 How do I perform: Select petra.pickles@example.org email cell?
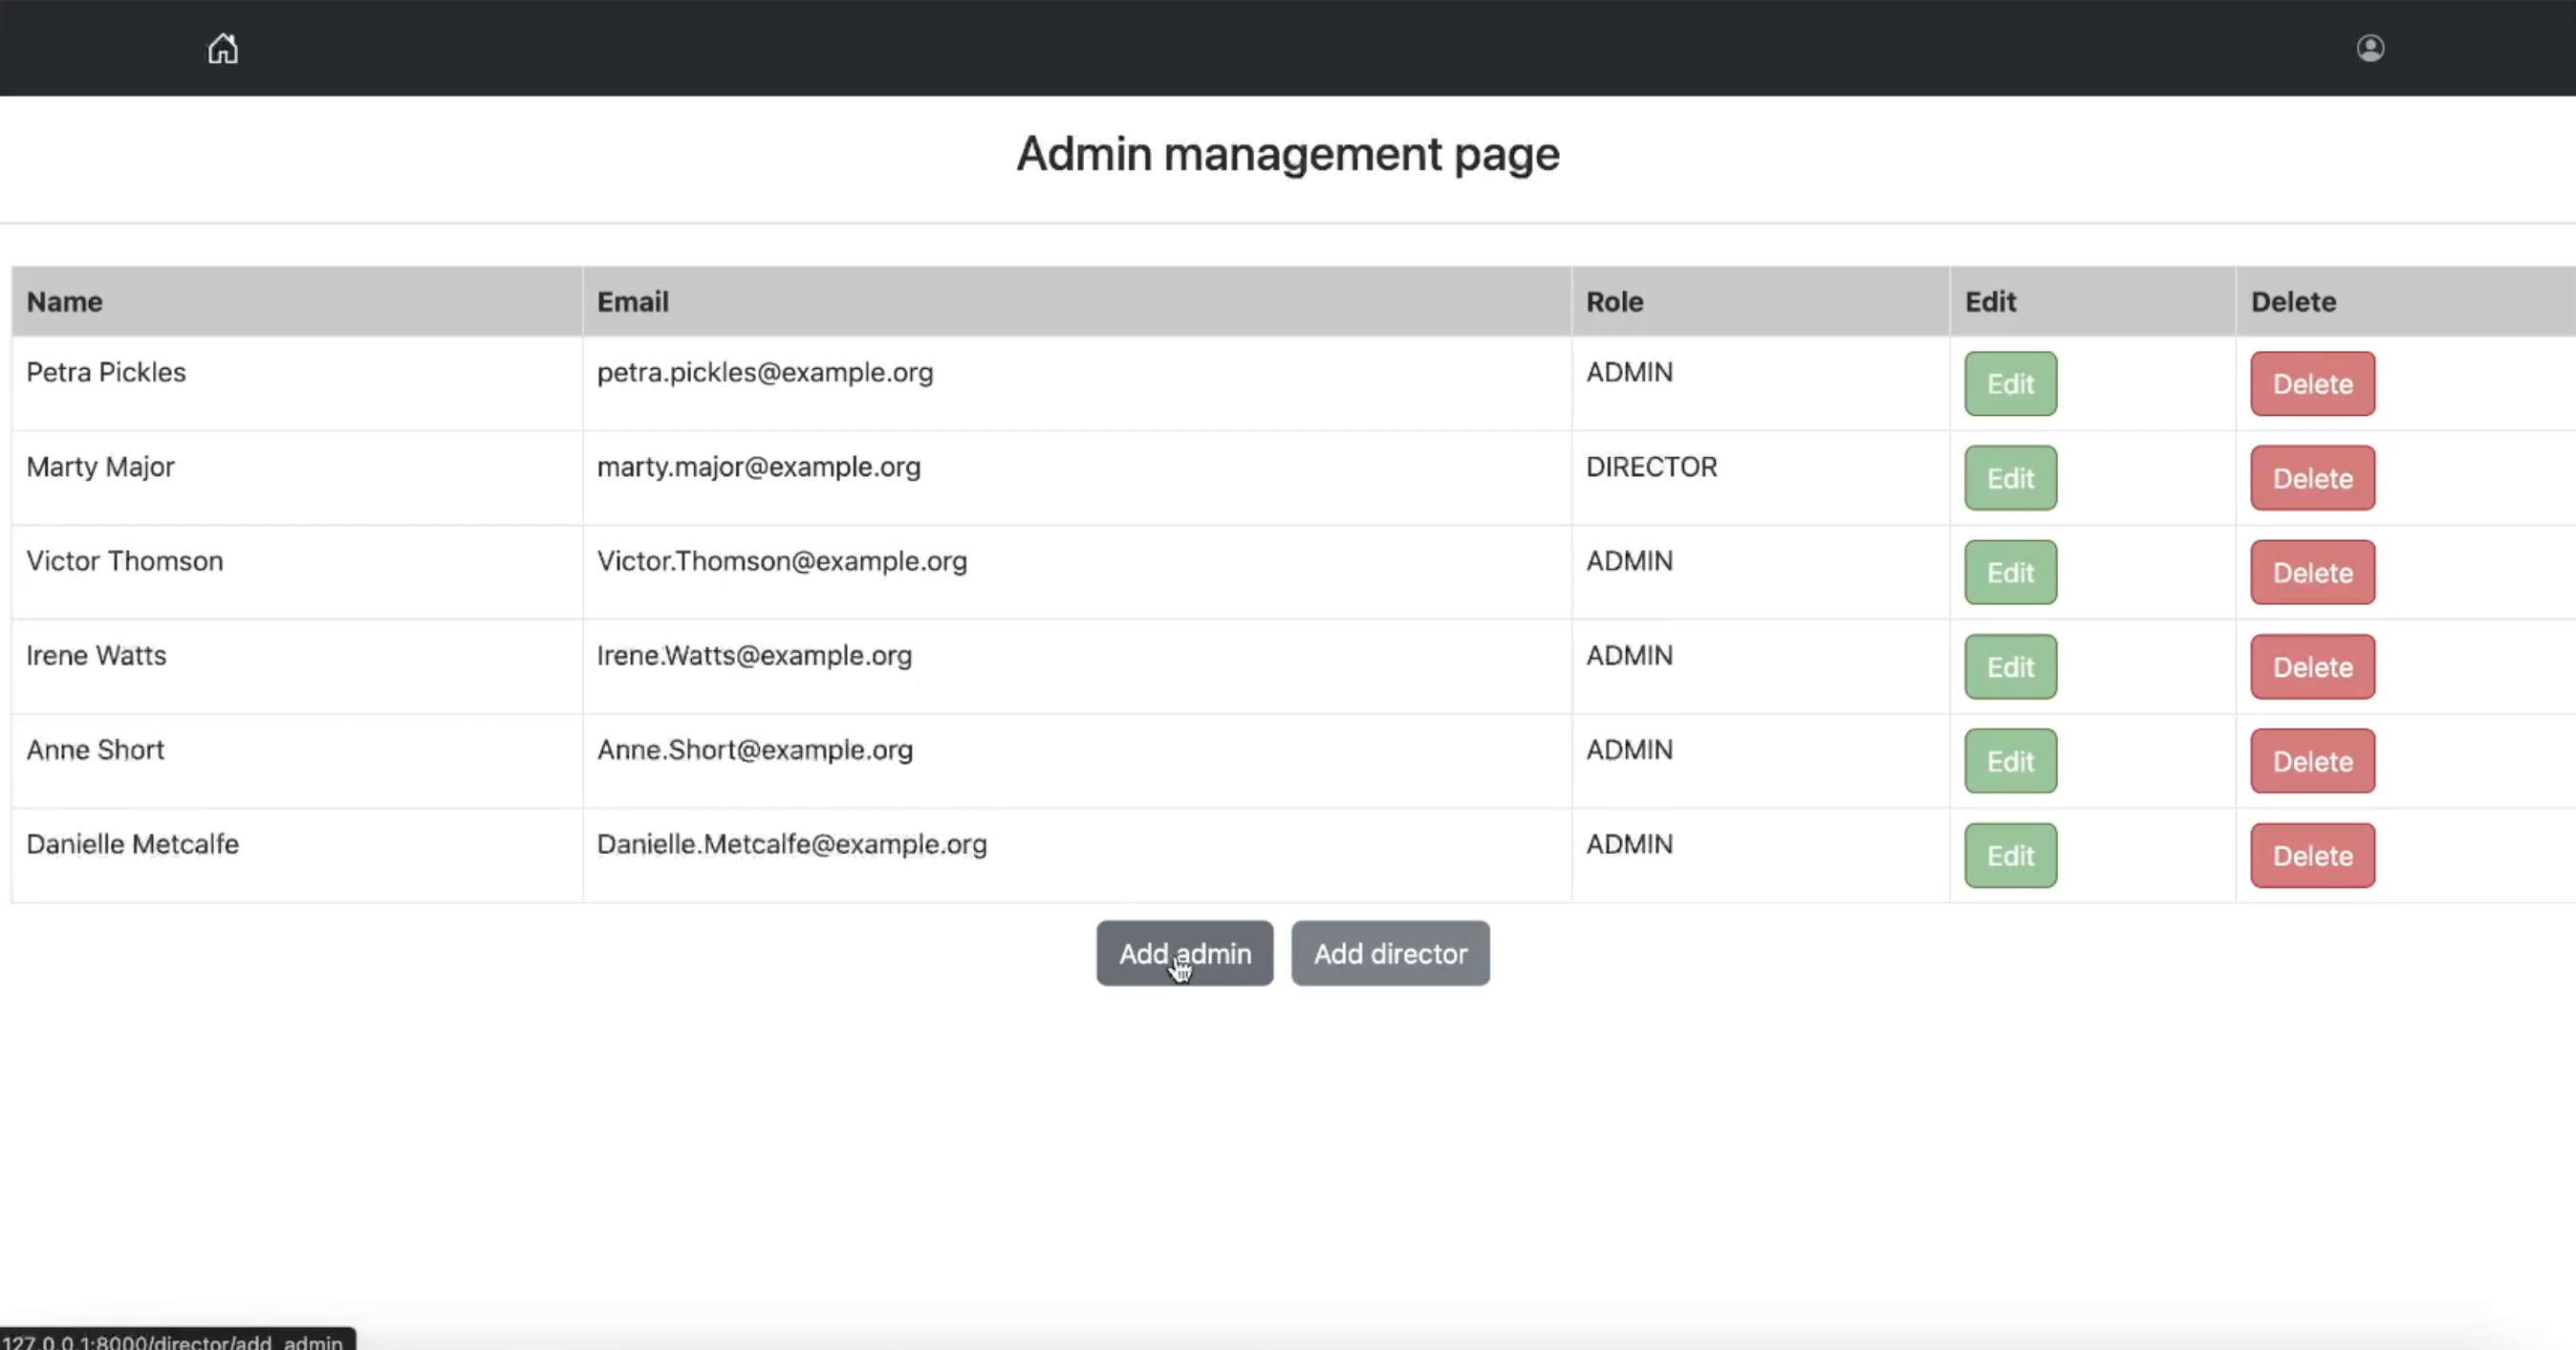765,373
